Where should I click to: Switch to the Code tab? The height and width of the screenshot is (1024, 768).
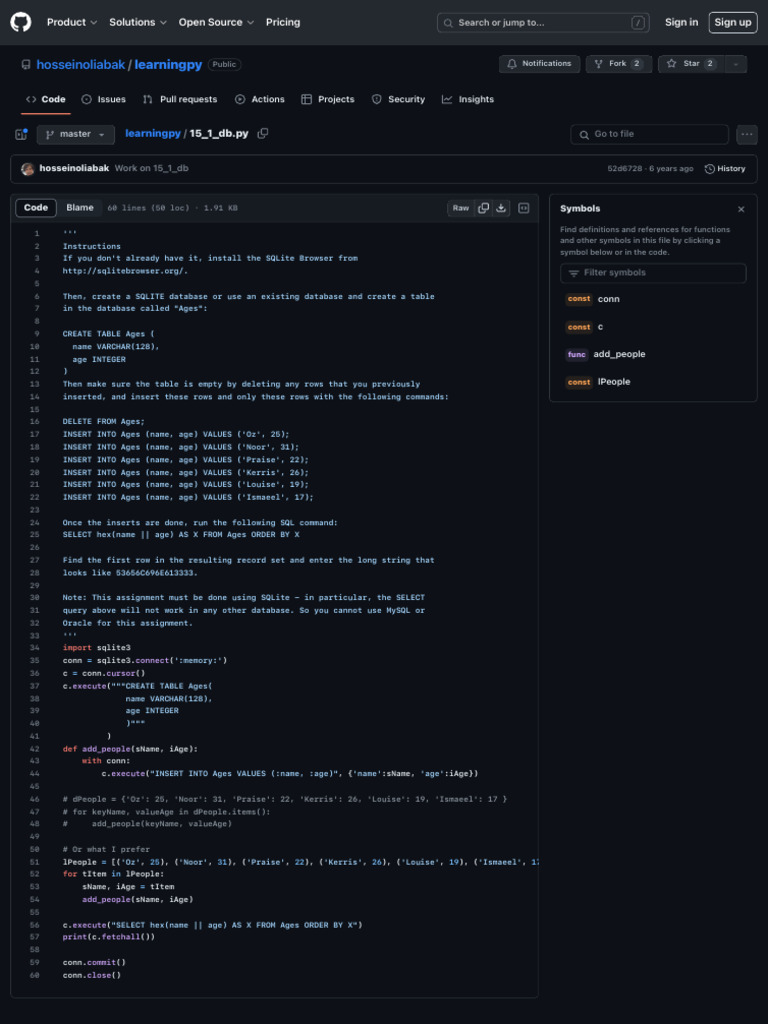[x=46, y=99]
